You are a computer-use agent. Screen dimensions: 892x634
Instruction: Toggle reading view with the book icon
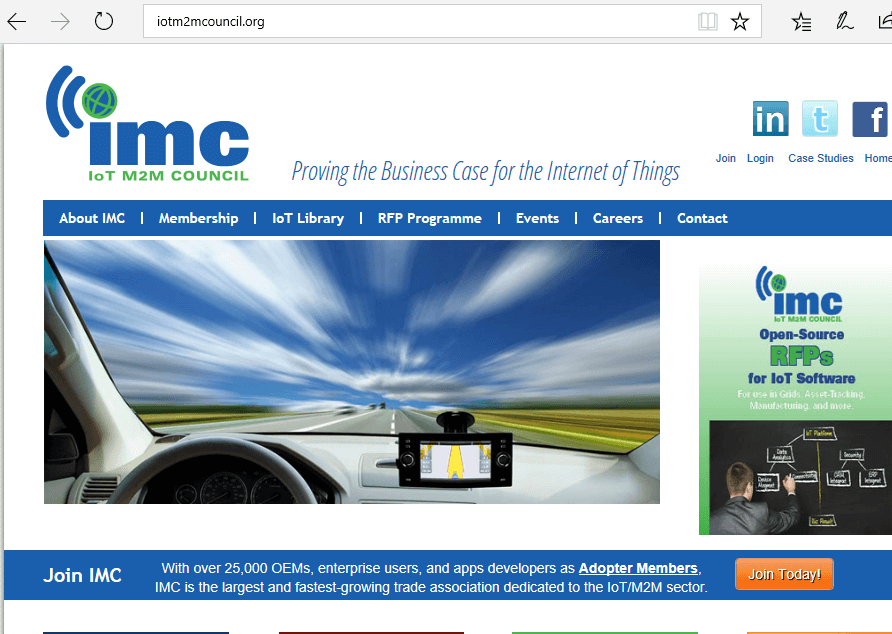[x=708, y=20]
